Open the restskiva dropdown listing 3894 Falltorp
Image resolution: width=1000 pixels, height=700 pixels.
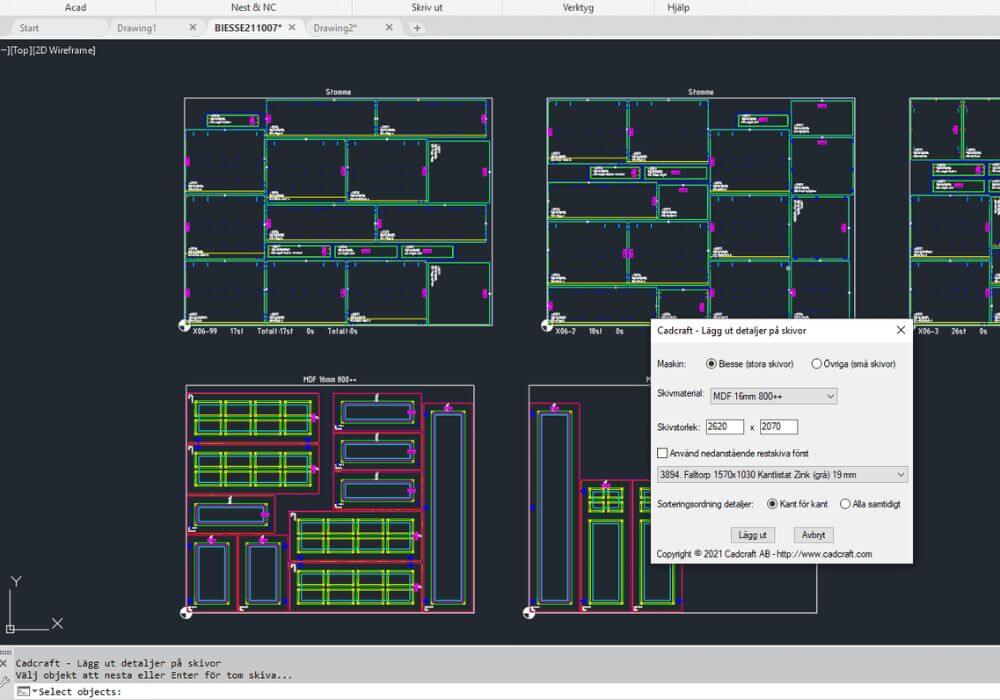tap(898, 474)
